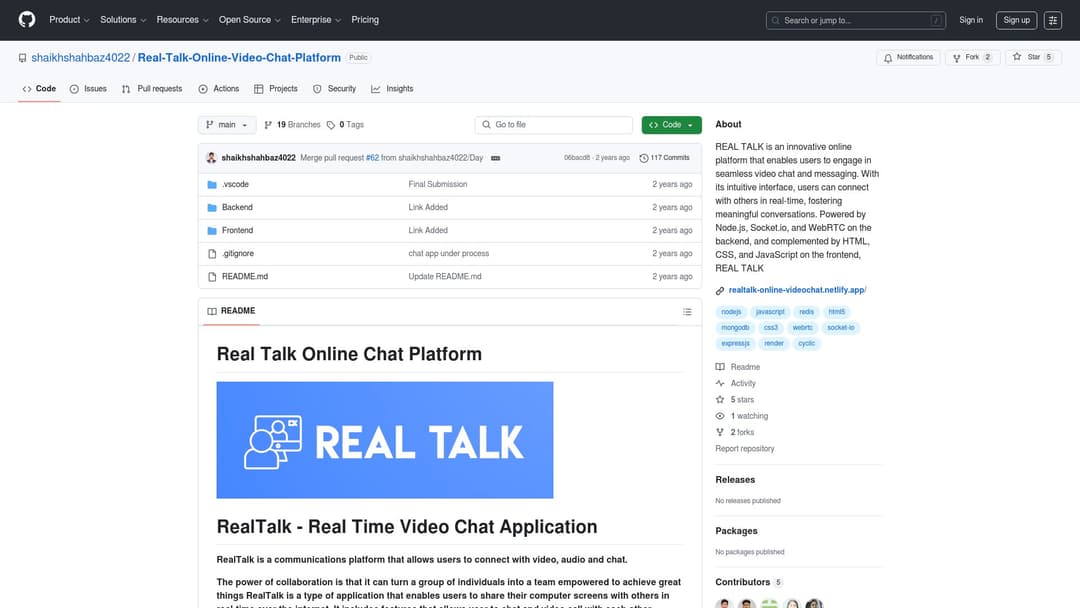Click the Notifications bell button
The height and width of the screenshot is (608, 1080).
point(908,58)
